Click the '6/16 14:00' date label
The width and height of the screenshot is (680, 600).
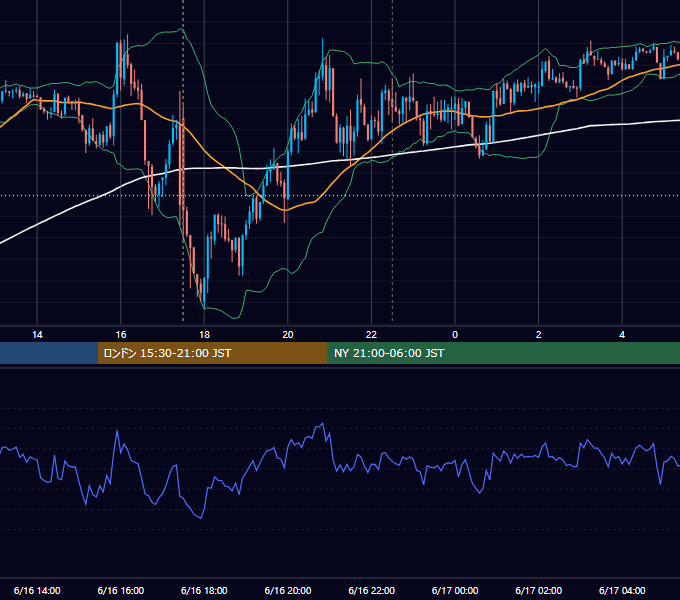[x=37, y=590]
